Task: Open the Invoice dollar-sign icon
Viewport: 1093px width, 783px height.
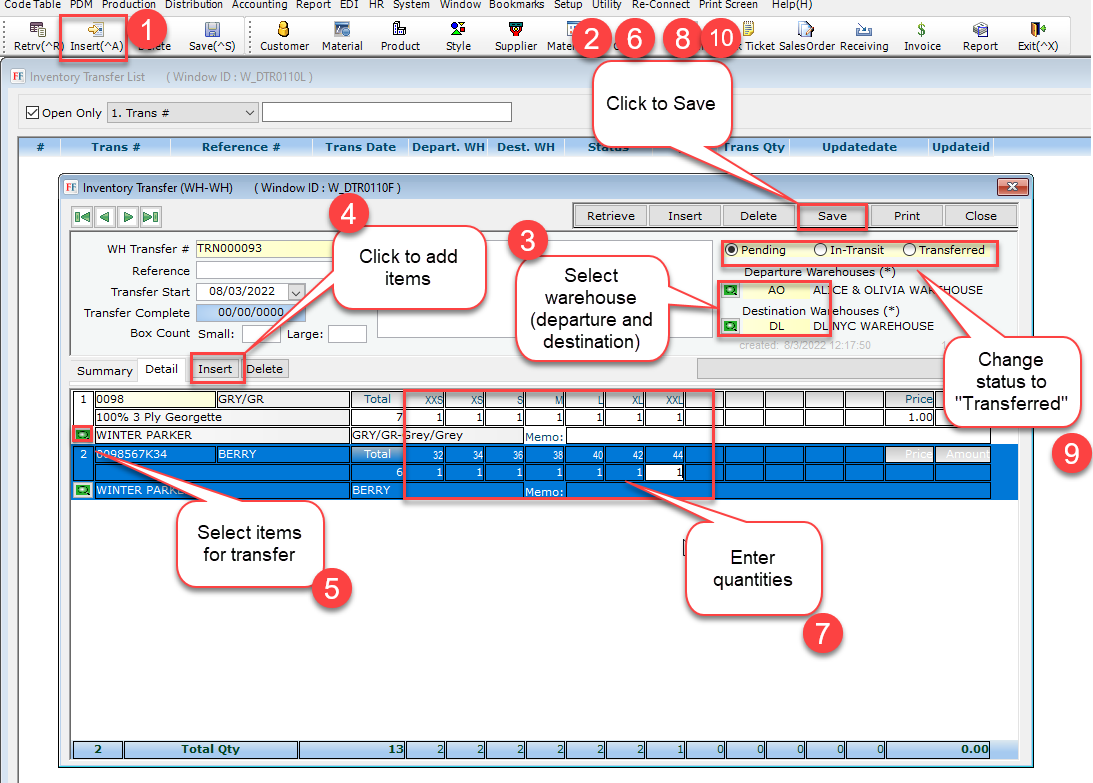Action: [922, 32]
